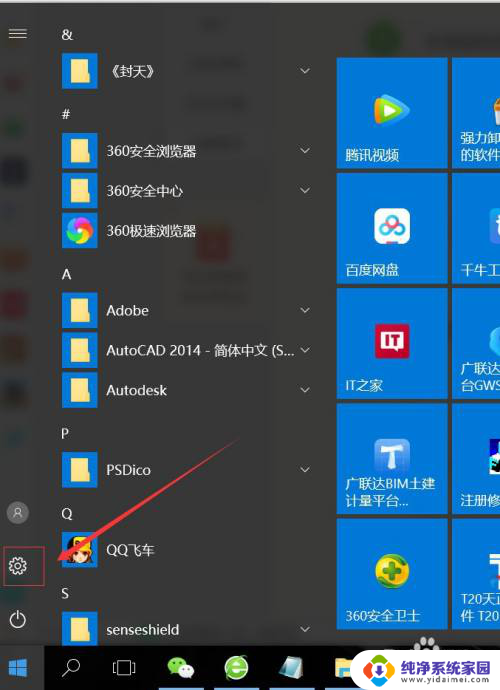Open the 百度网盘 tile
This screenshot has height=690, width=500.
[x=392, y=228]
